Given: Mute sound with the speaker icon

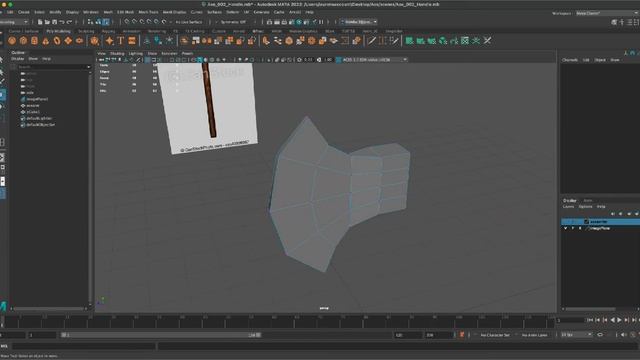Looking at the screenshot, I should pyautogui.click(x=623, y=335).
